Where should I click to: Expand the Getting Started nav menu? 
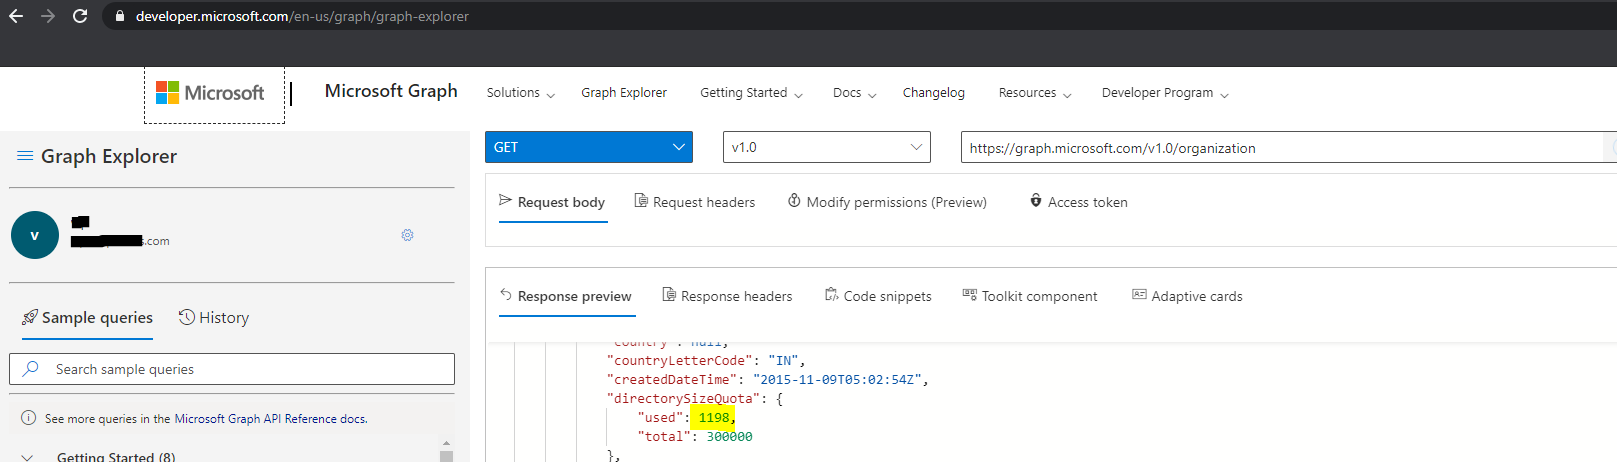(x=751, y=93)
